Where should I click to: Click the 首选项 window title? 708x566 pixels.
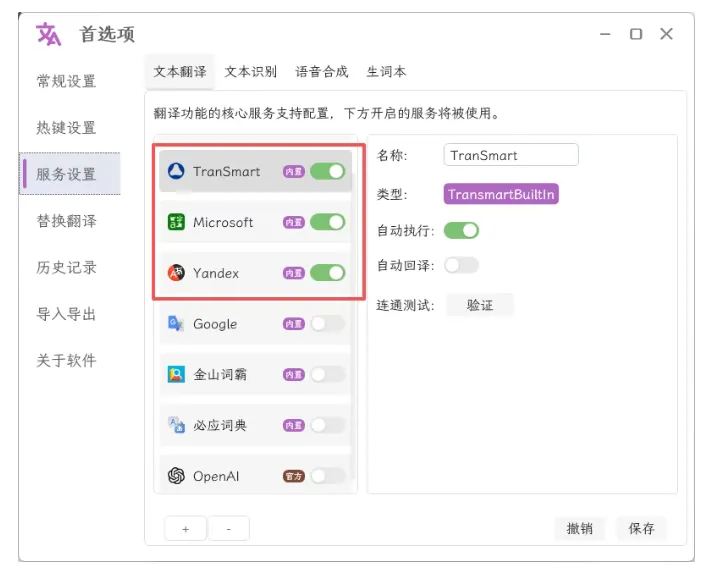coord(107,34)
